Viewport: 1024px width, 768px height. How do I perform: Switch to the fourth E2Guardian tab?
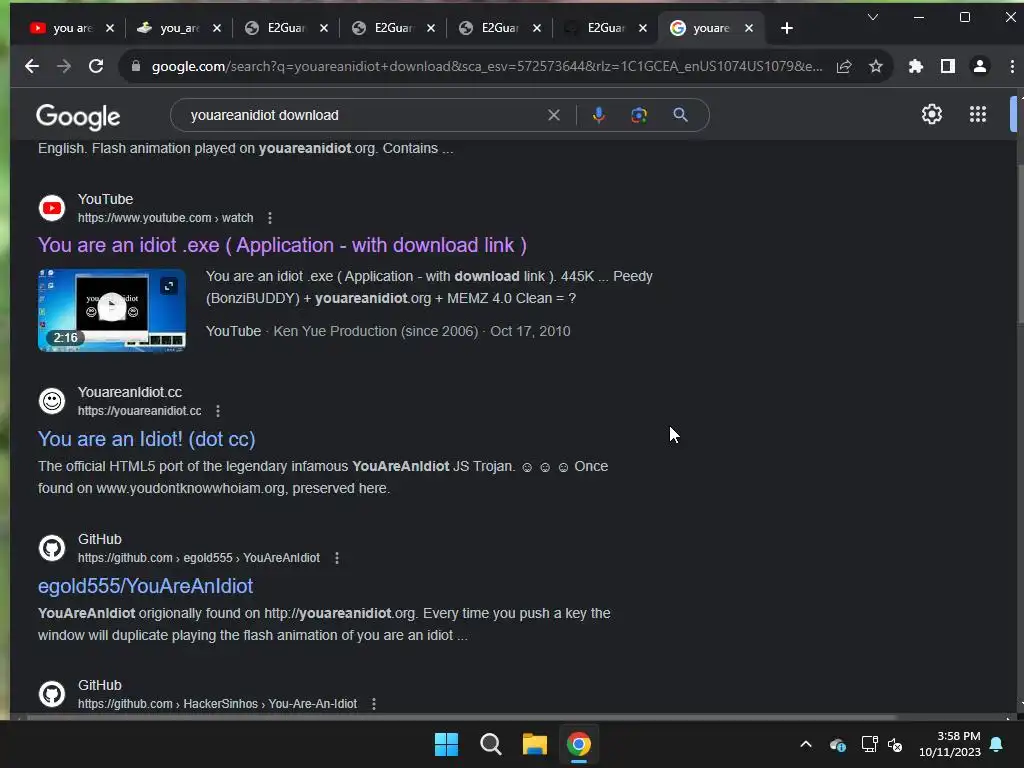[x=596, y=28]
